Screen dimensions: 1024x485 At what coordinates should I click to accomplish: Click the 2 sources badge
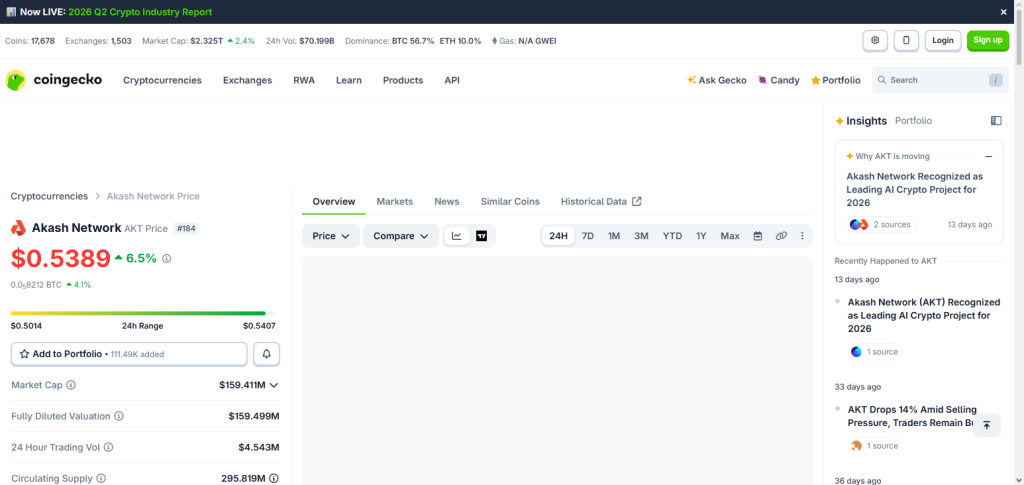[x=882, y=225]
